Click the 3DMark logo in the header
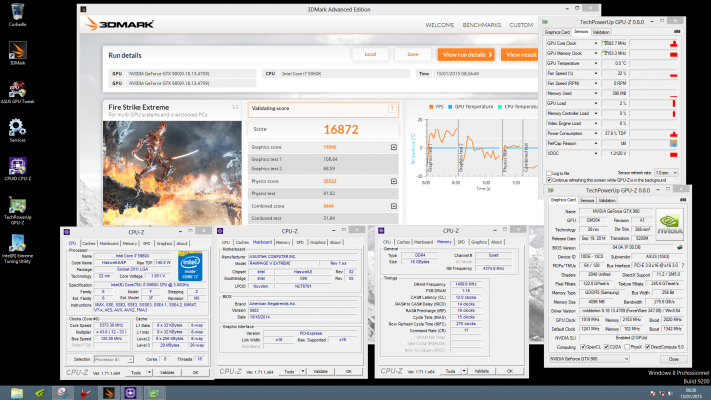711x400 pixels. (x=120, y=24)
